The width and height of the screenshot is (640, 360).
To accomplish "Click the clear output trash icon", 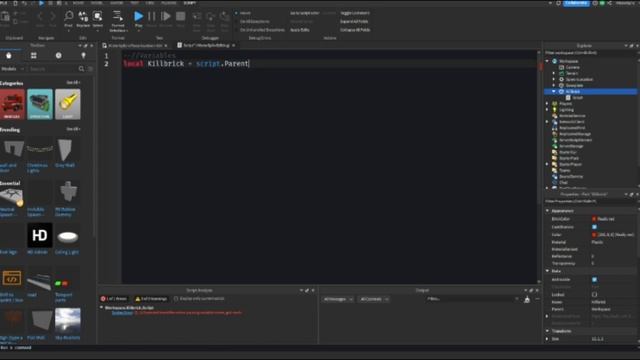I will [x=527, y=300].
